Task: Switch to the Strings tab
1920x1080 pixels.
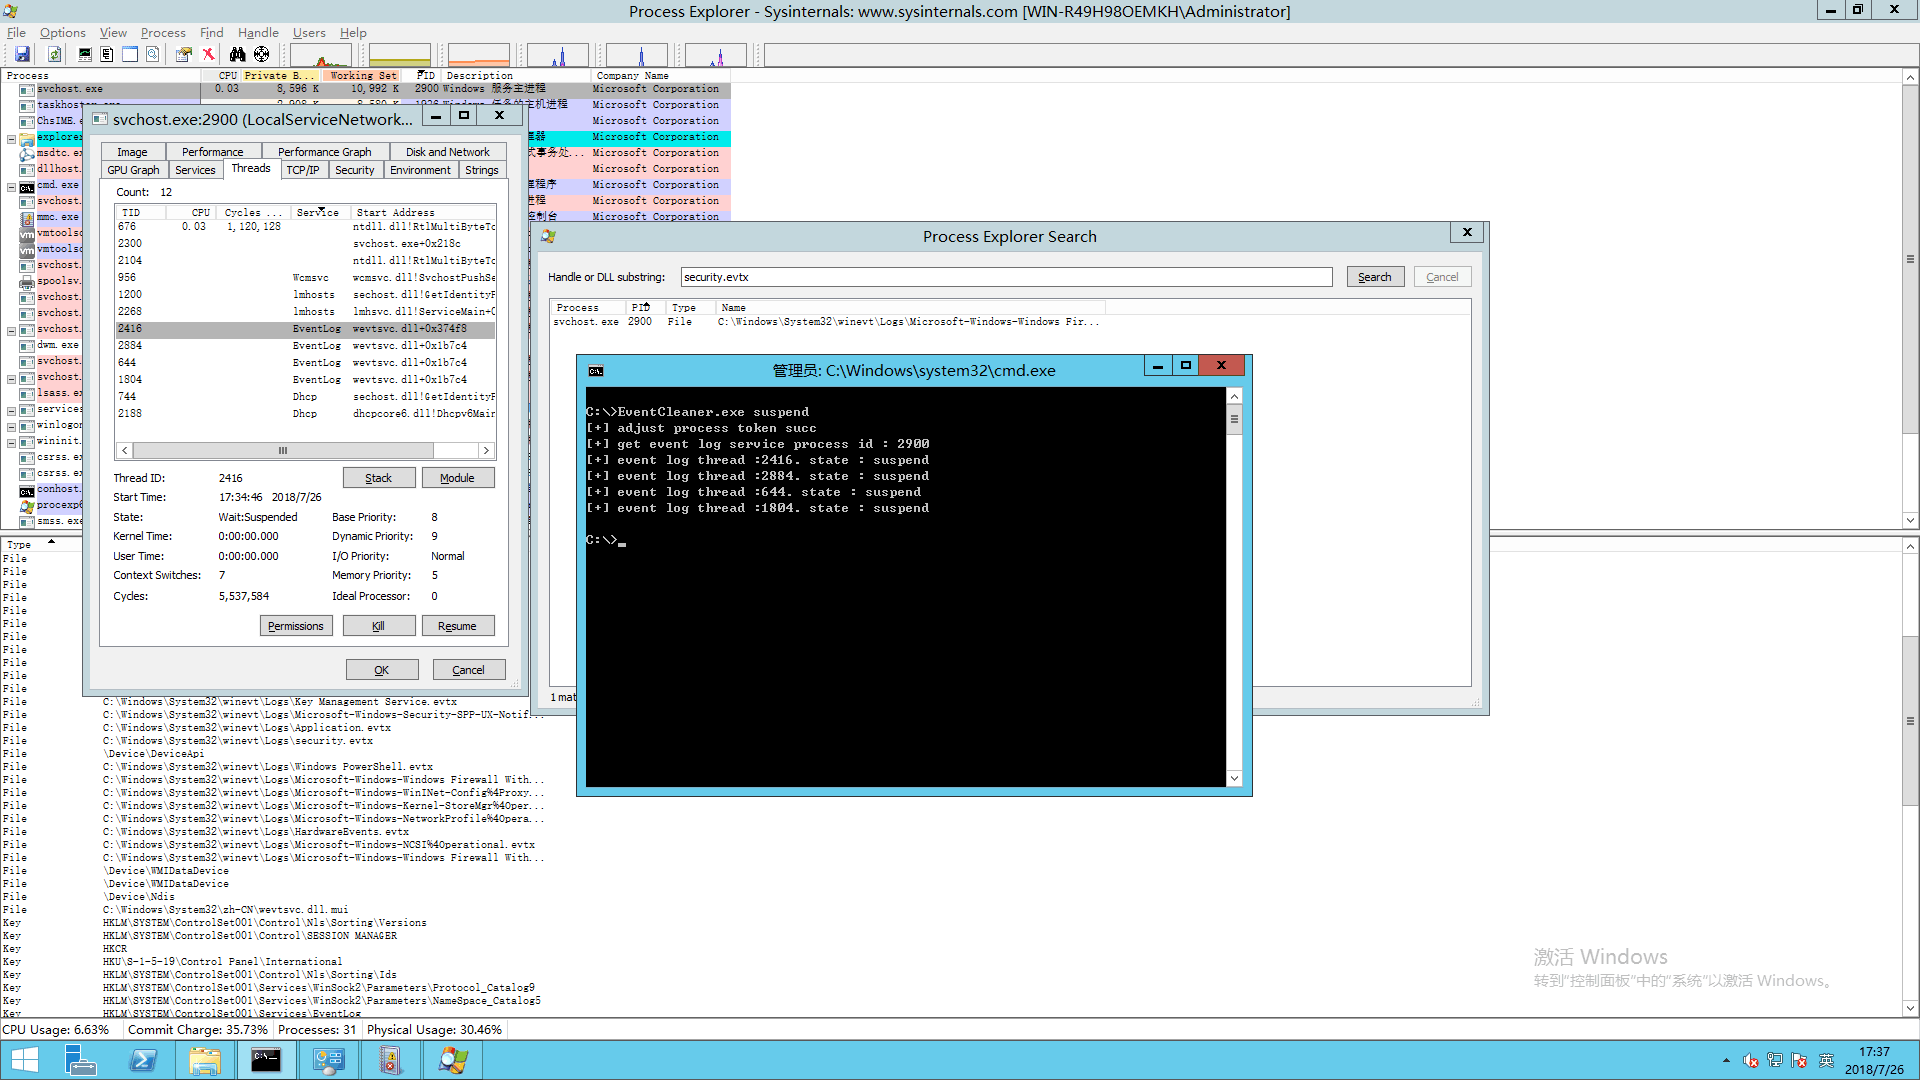Action: pos(481,170)
